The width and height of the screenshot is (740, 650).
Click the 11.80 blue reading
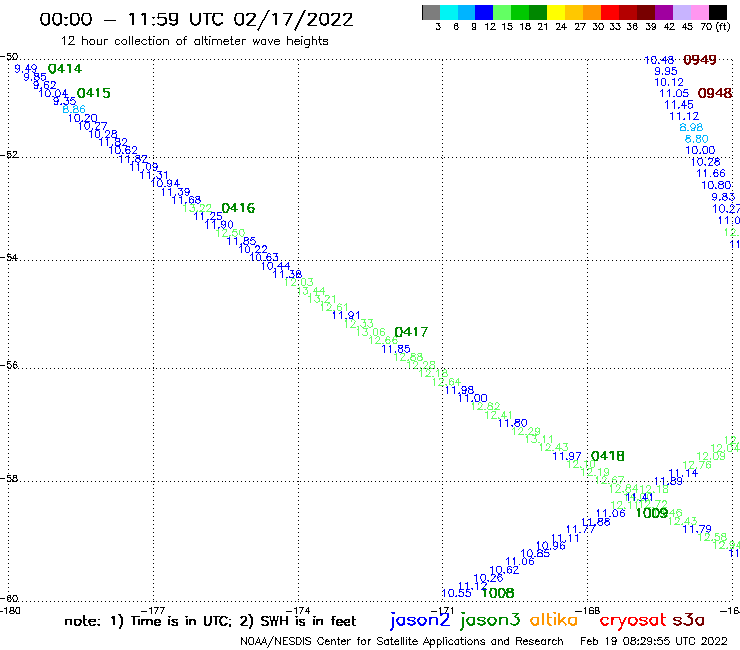tap(513, 423)
